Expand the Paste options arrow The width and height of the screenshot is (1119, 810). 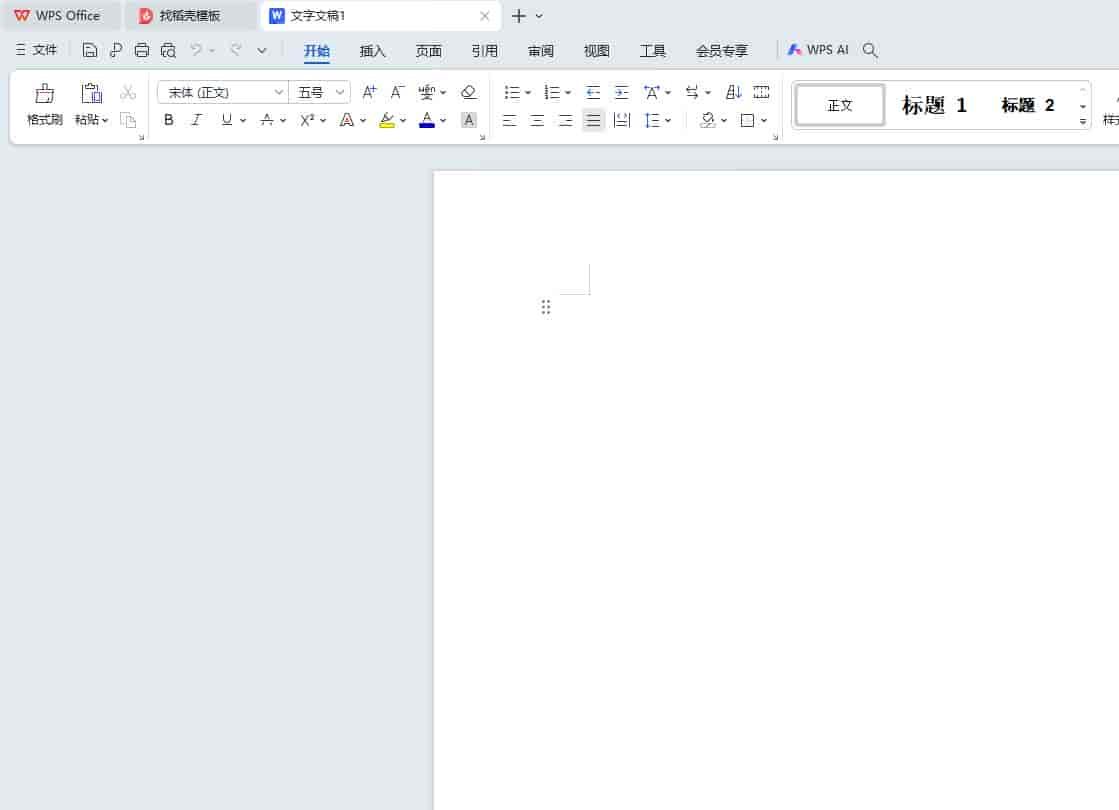[x=105, y=120]
